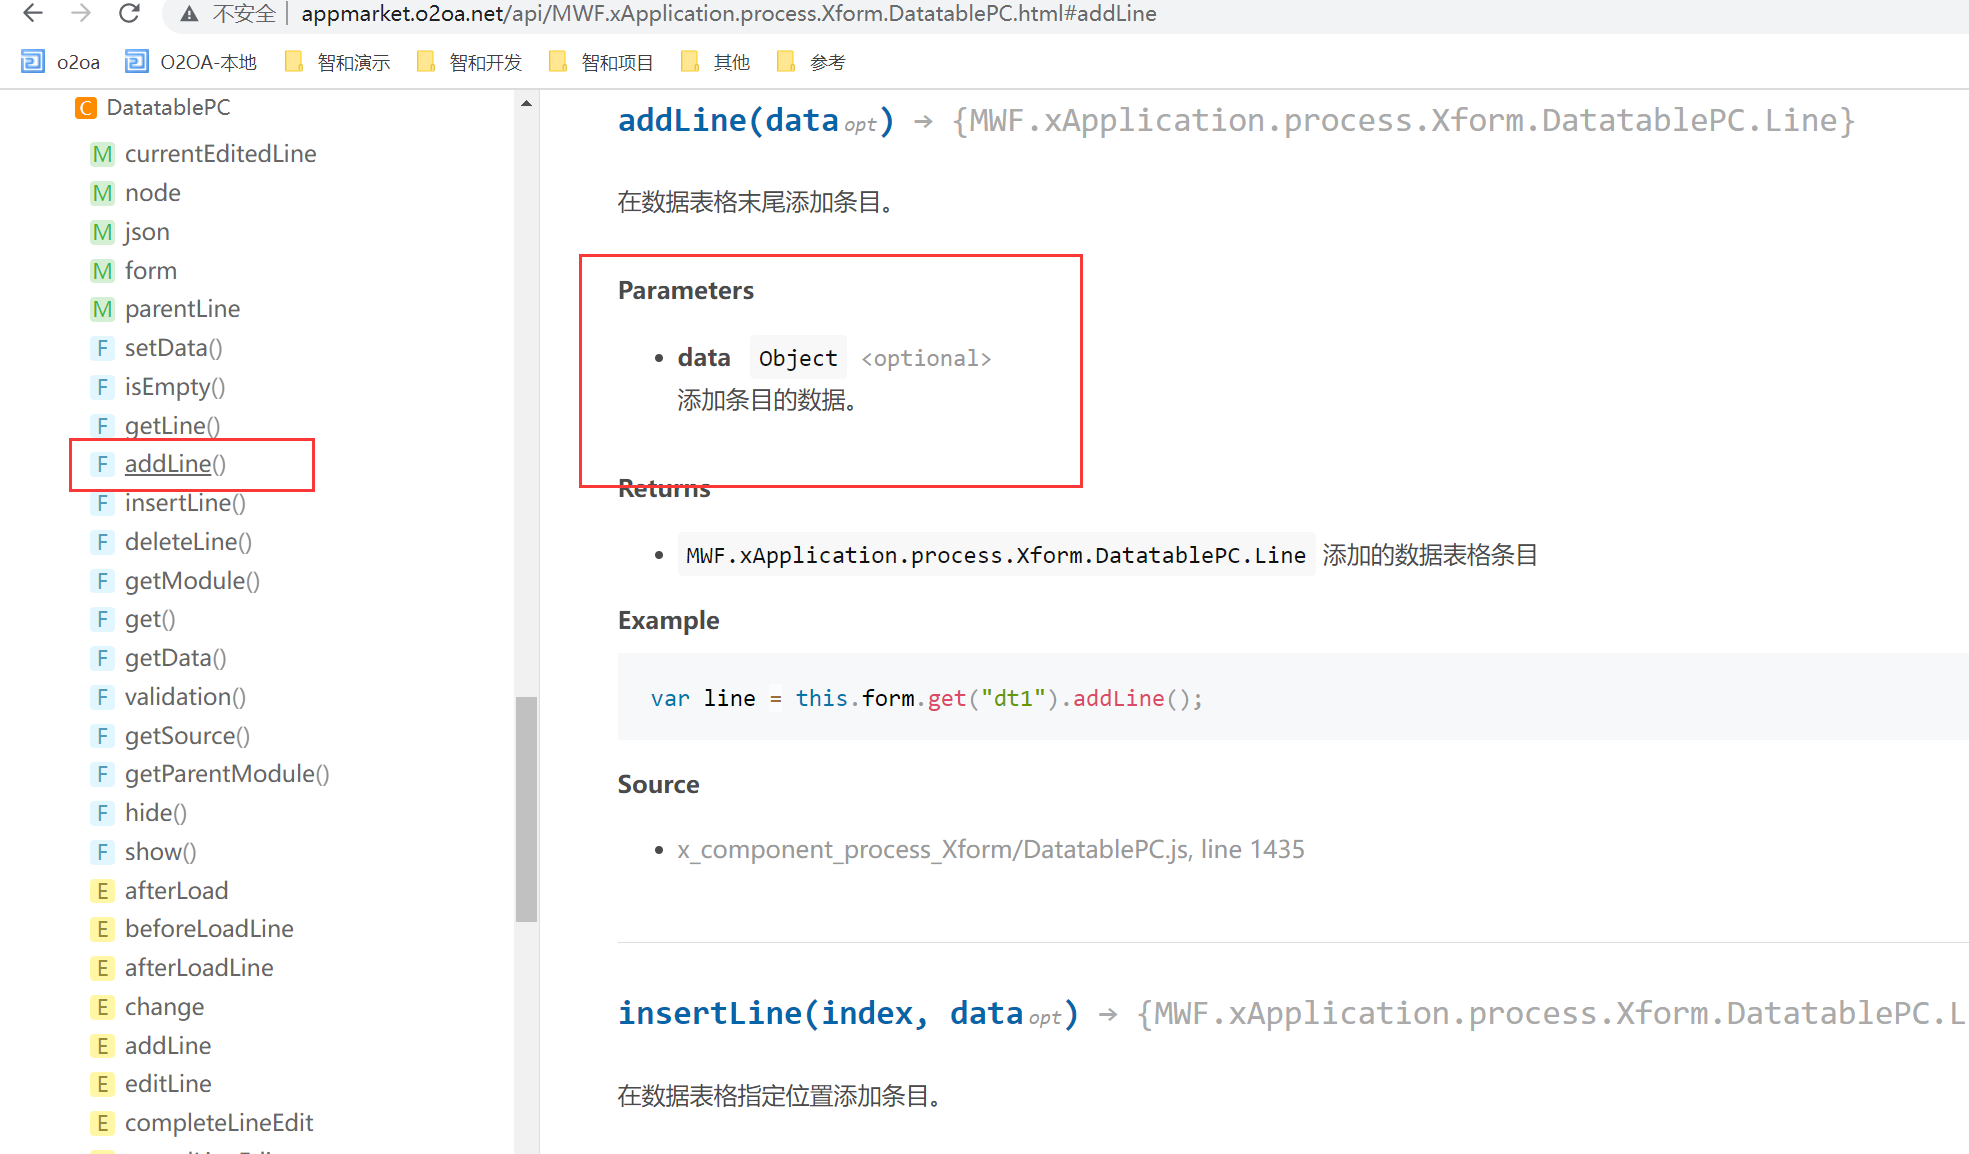Screen dimensions: 1969x1154
Task: Click the E icon beside afterLoad
Action: pyautogui.click(x=102, y=891)
